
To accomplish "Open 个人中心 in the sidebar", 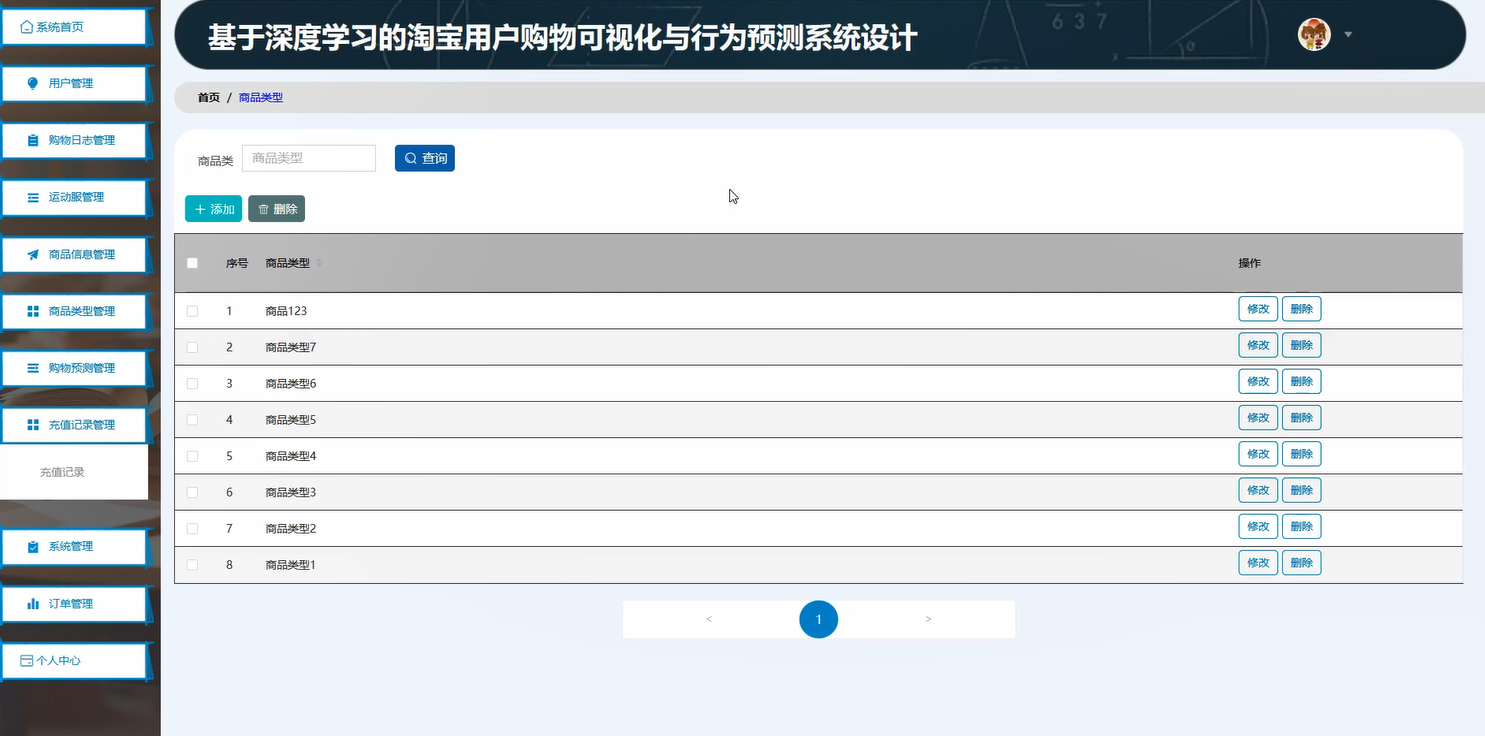I will click(74, 661).
